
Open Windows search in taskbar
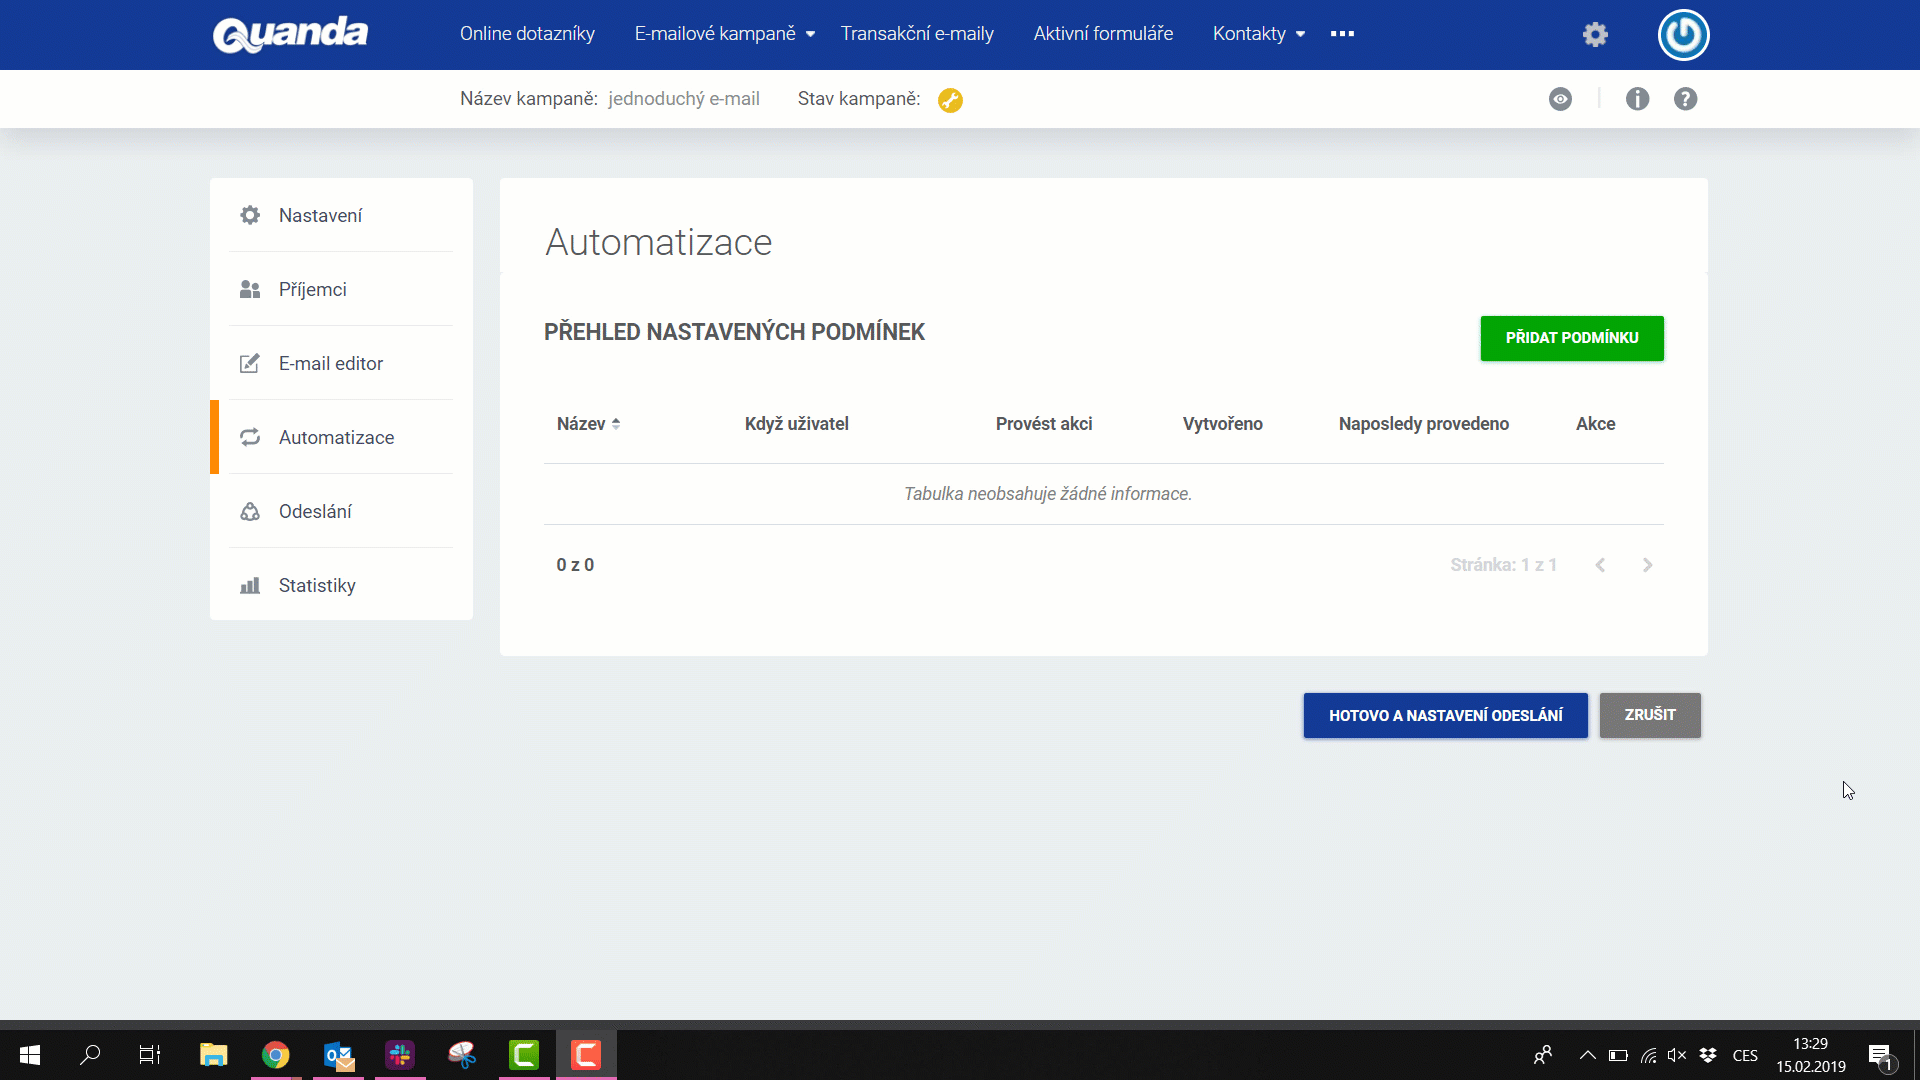pos(90,1055)
